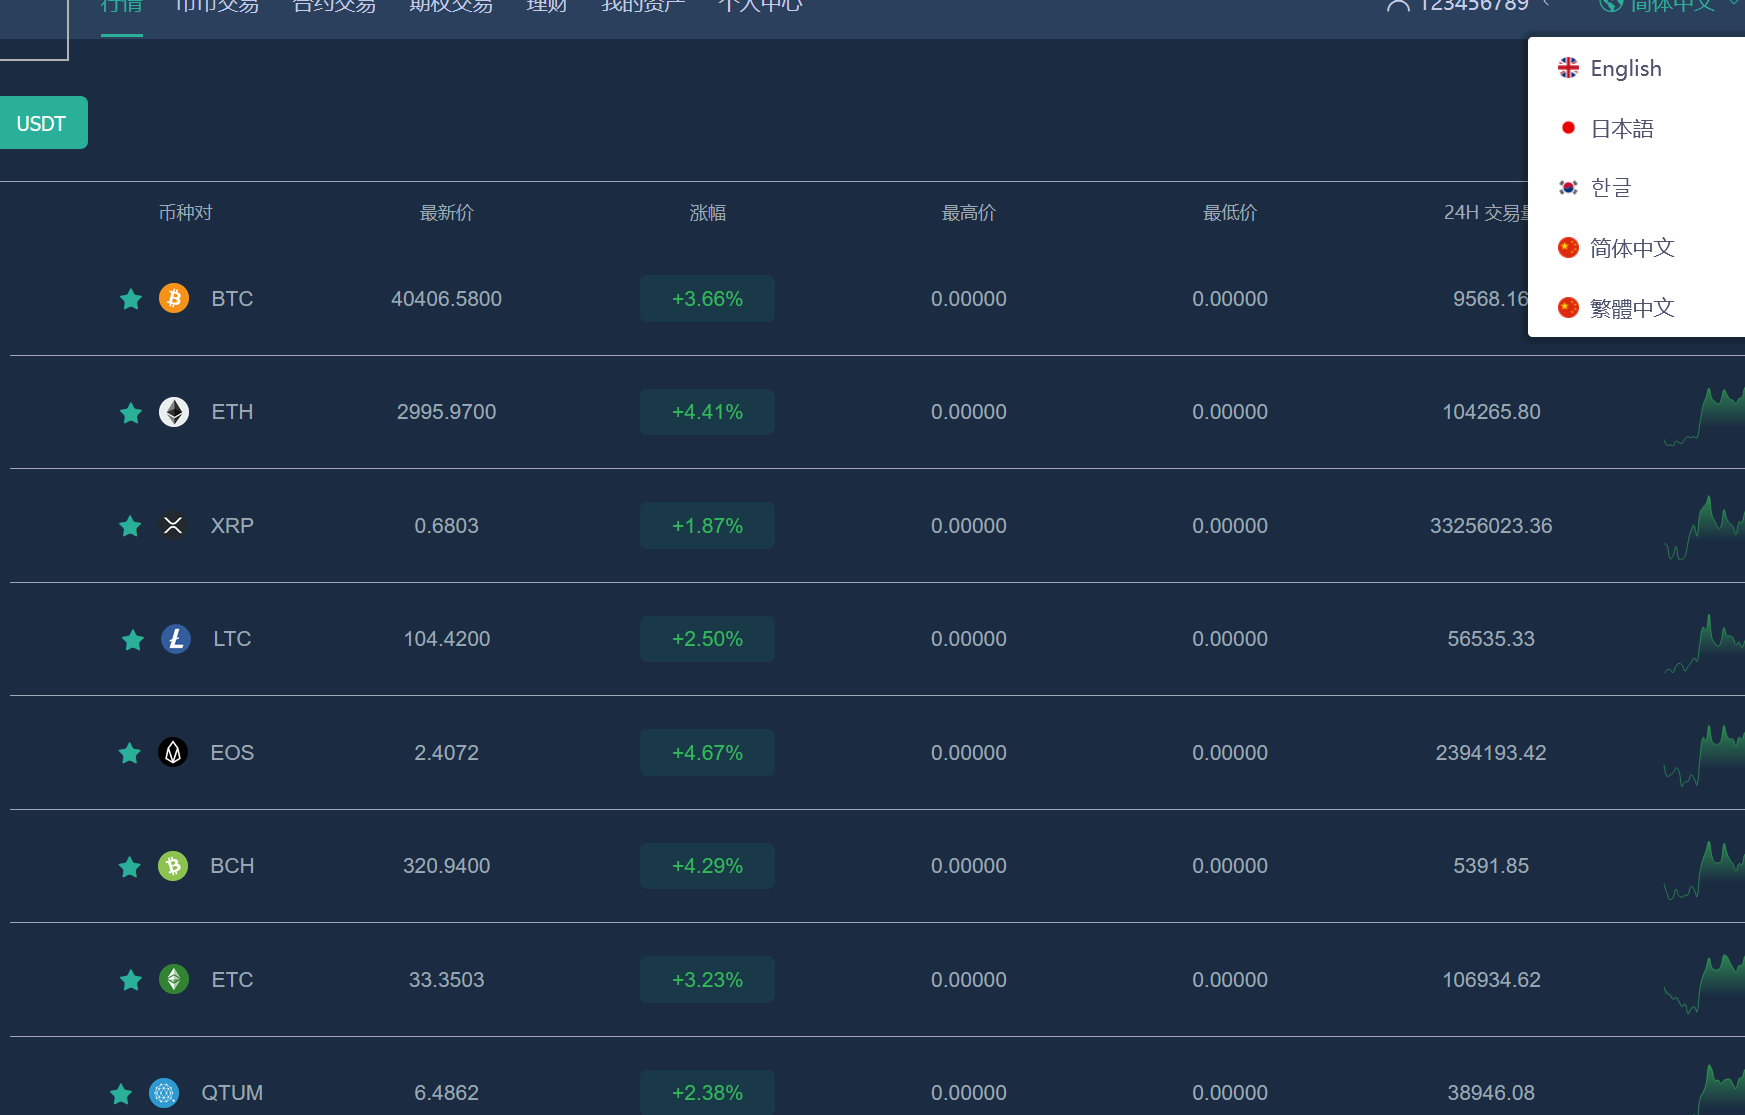The image size is (1745, 1115).
Task: Toggle favorite star for LTC row
Action: (x=133, y=640)
